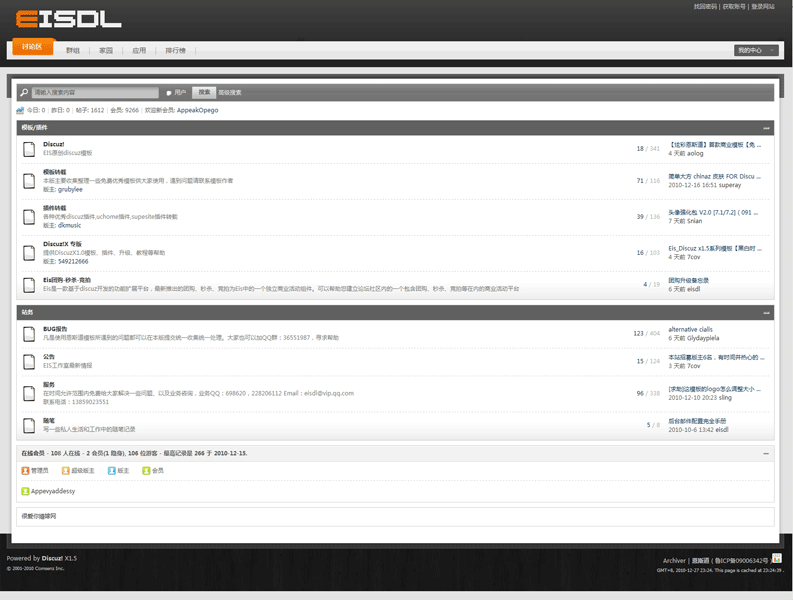
Task: Click the 找回密码 link at top right
Action: pos(705,7)
